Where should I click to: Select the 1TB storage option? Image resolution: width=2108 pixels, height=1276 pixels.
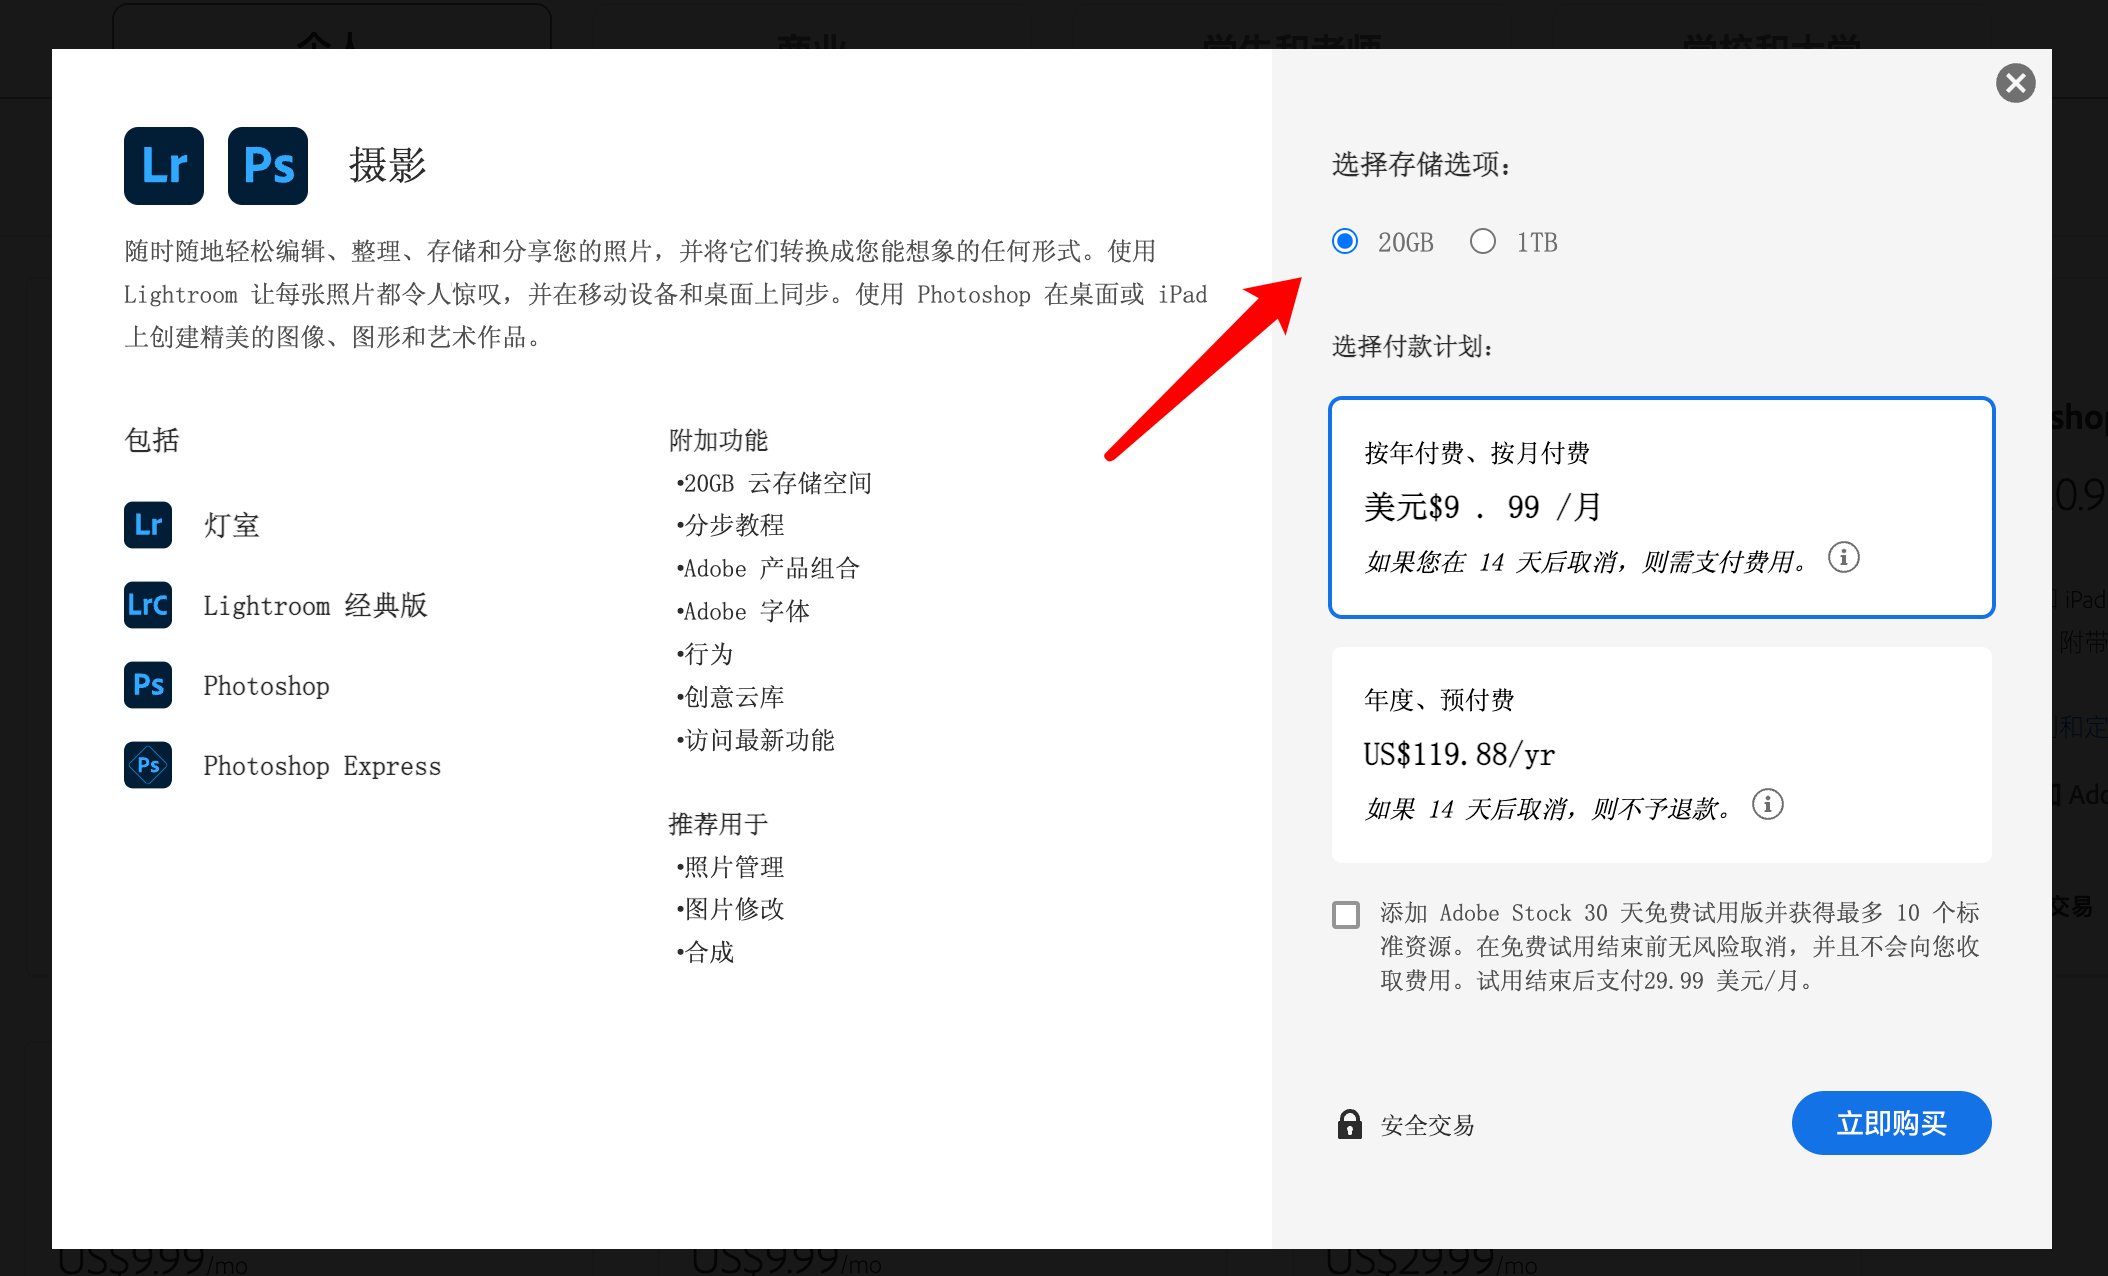coord(1483,241)
